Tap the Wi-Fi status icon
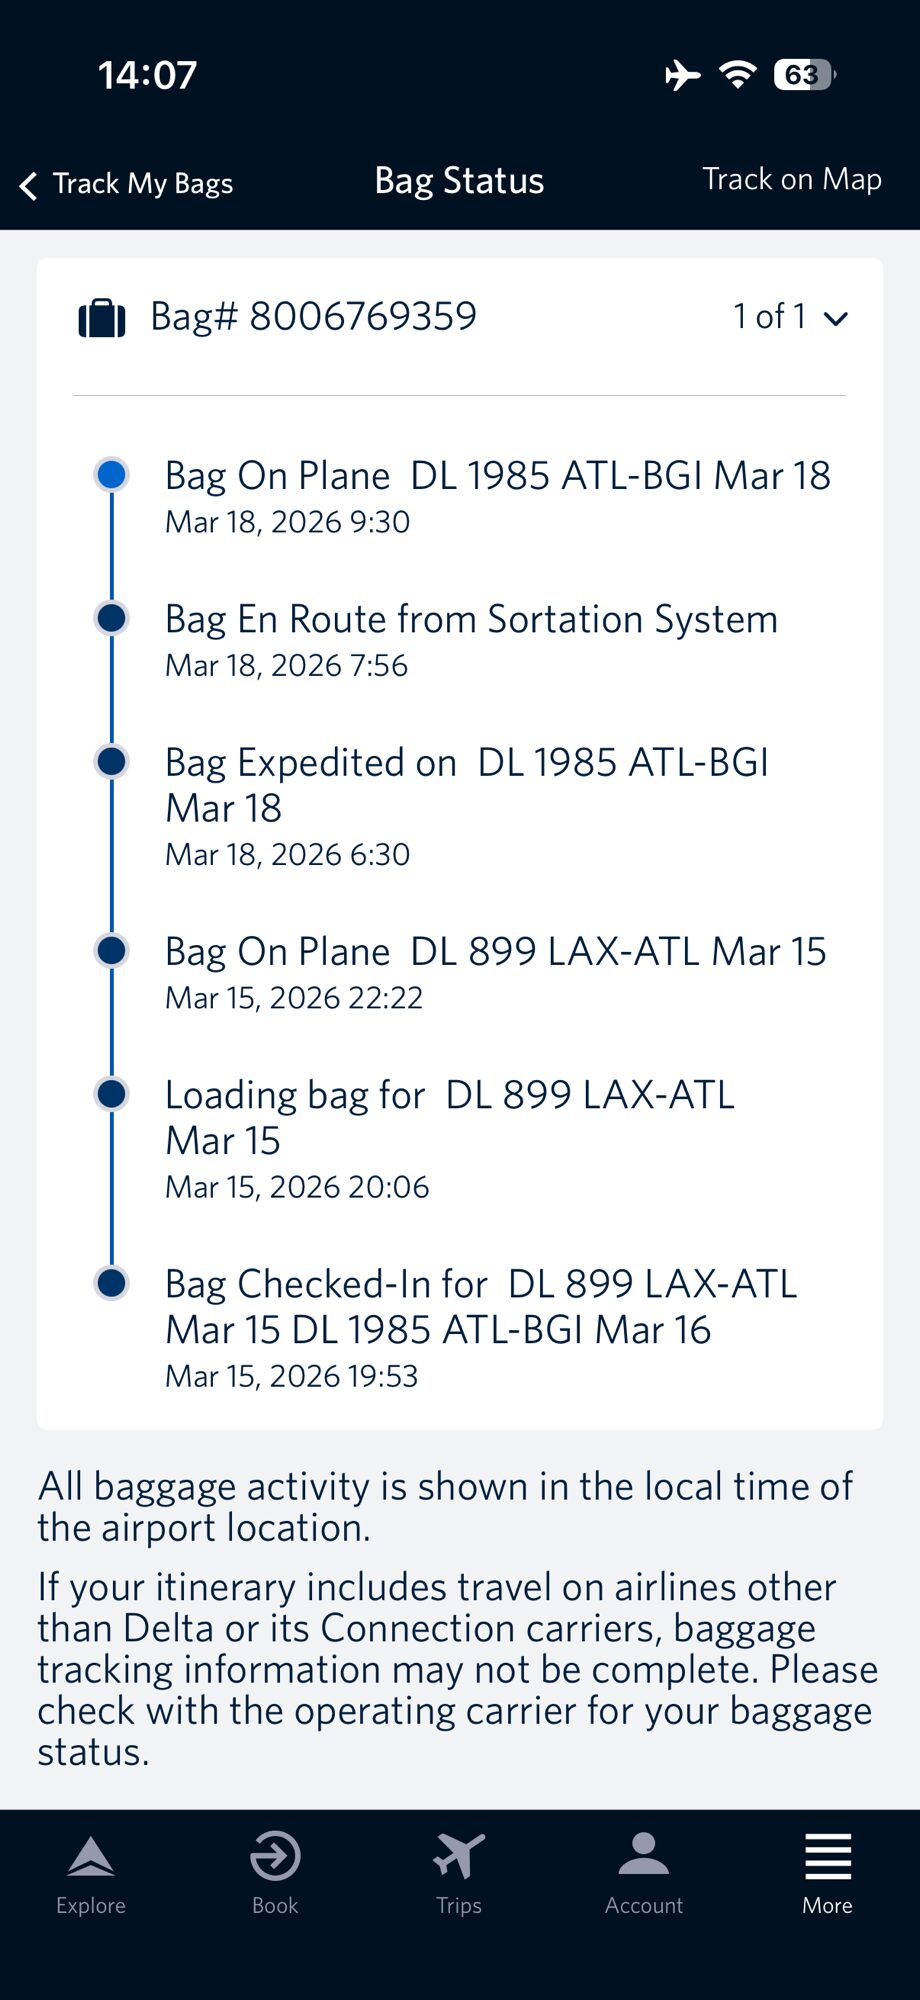The width and height of the screenshot is (920, 2000). [x=738, y=75]
